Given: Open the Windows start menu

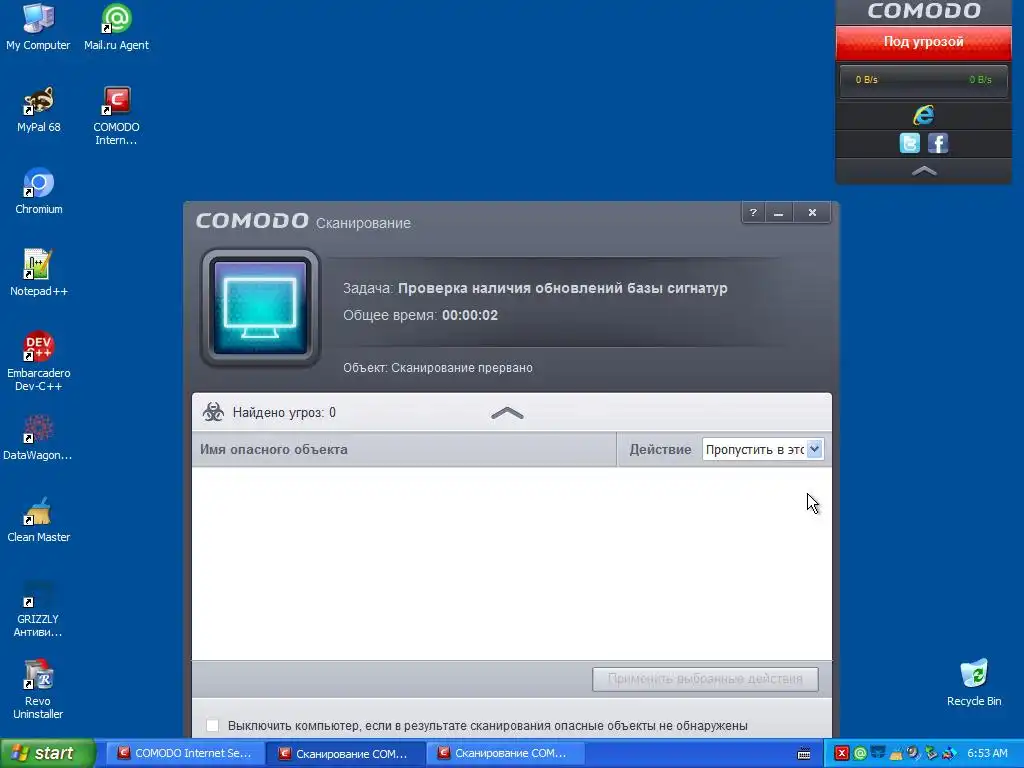Looking at the screenshot, I should coord(47,753).
